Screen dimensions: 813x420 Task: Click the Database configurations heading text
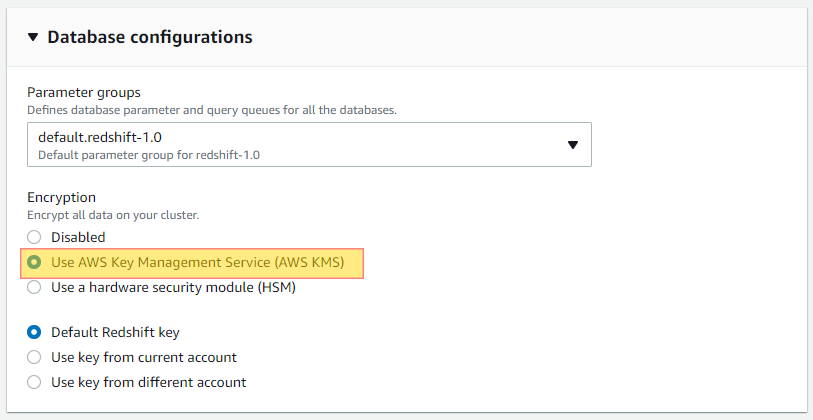(150, 37)
